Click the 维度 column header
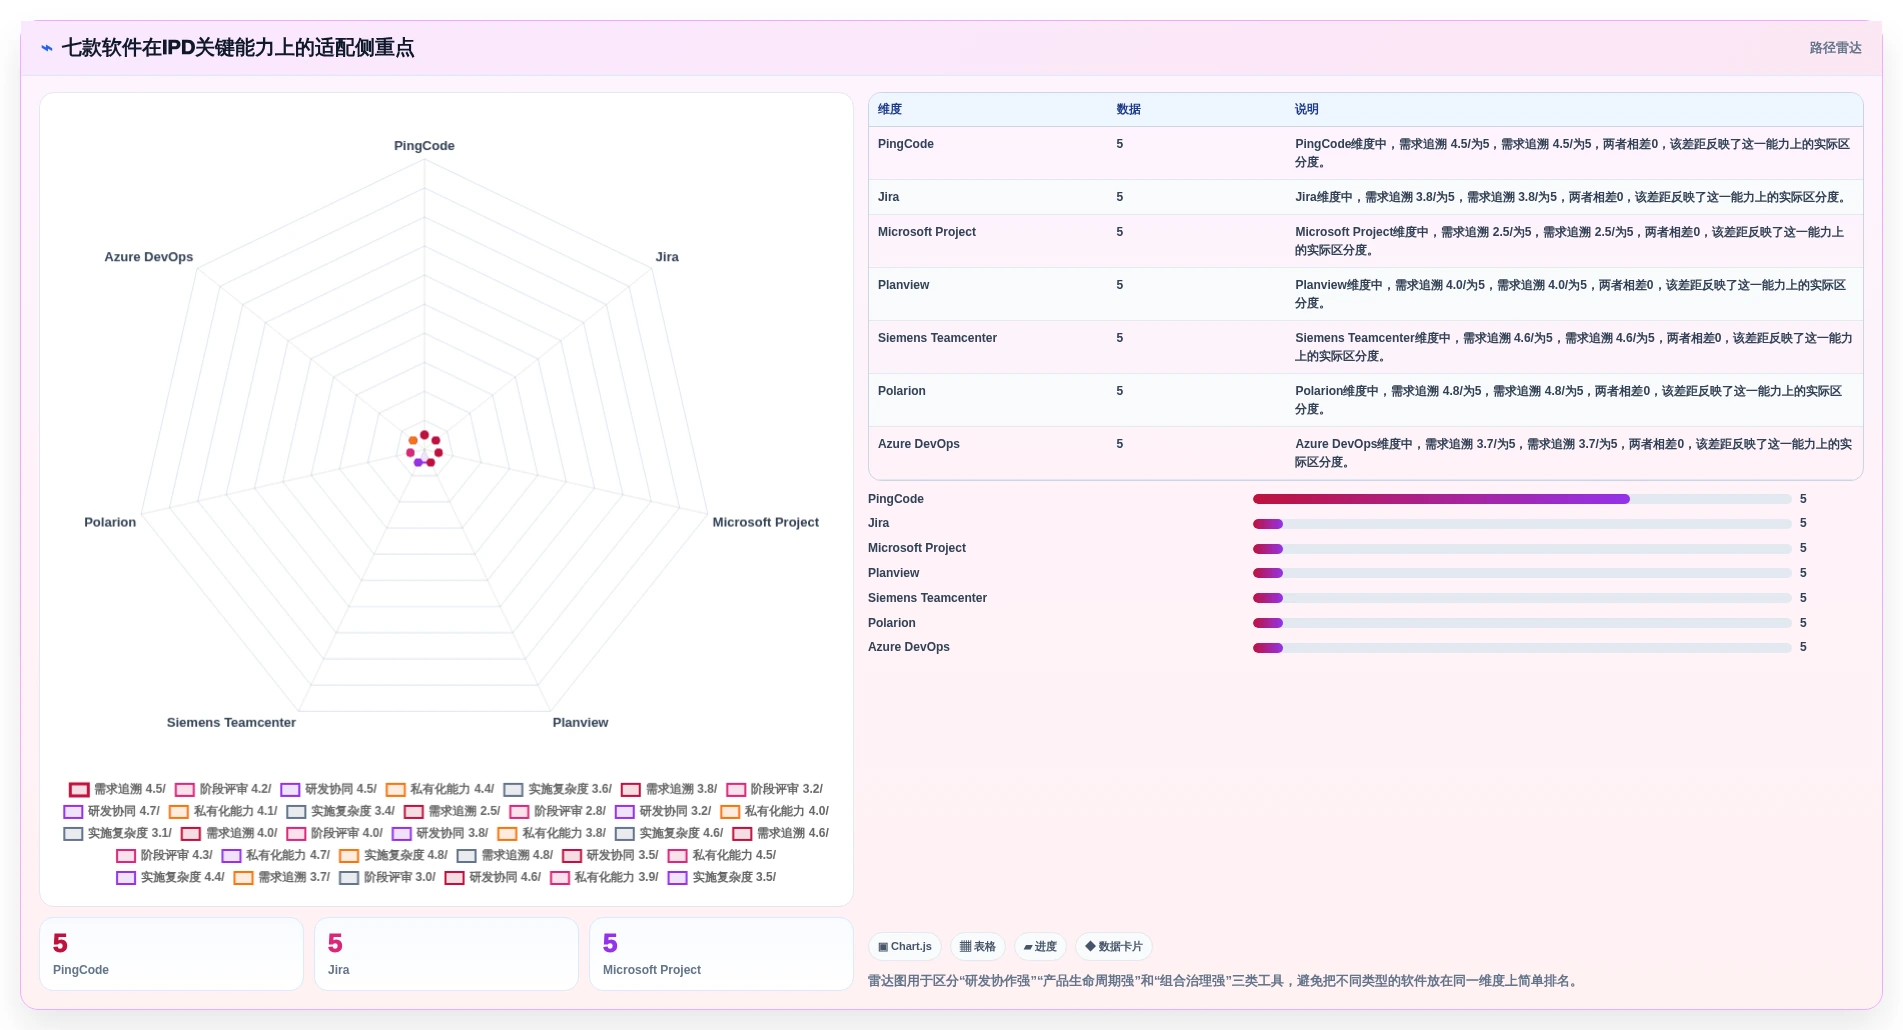Screen dimensions: 1903x1030 click(x=890, y=109)
